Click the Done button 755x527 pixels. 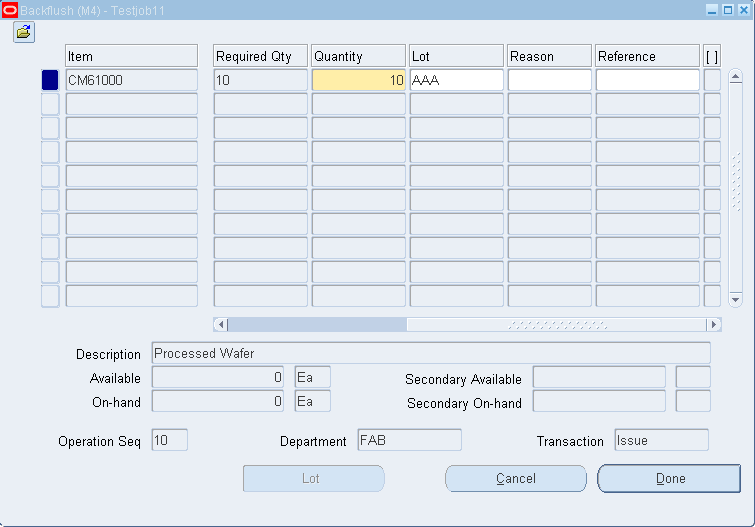(x=669, y=478)
